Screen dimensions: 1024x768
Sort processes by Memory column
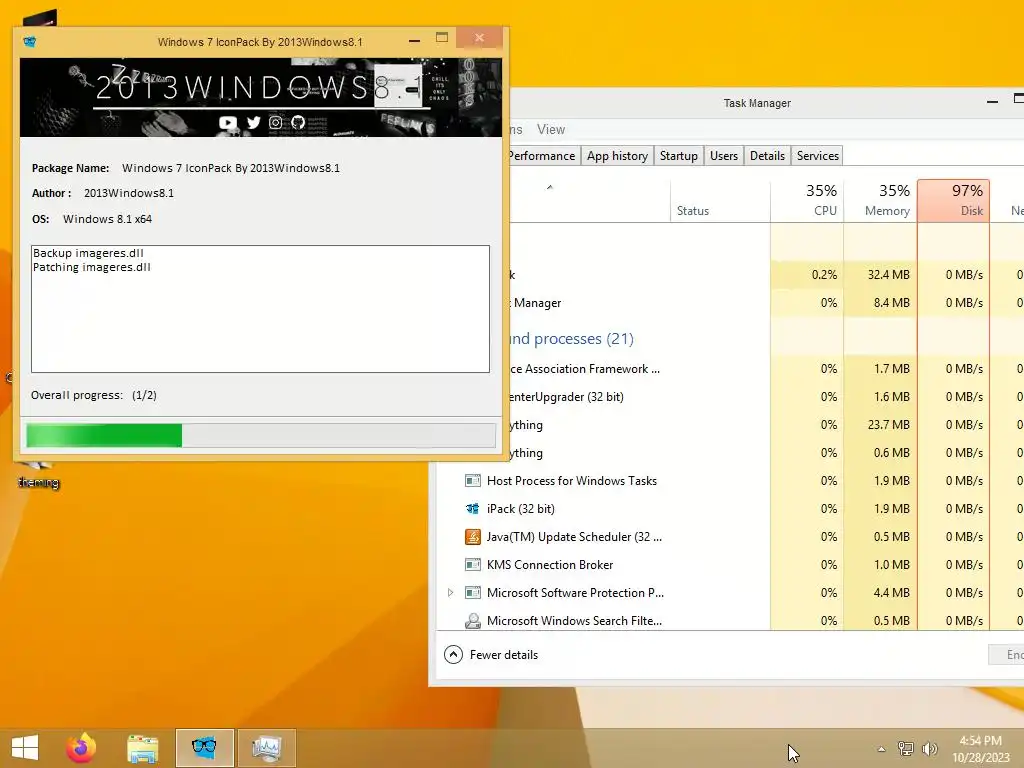(880, 200)
